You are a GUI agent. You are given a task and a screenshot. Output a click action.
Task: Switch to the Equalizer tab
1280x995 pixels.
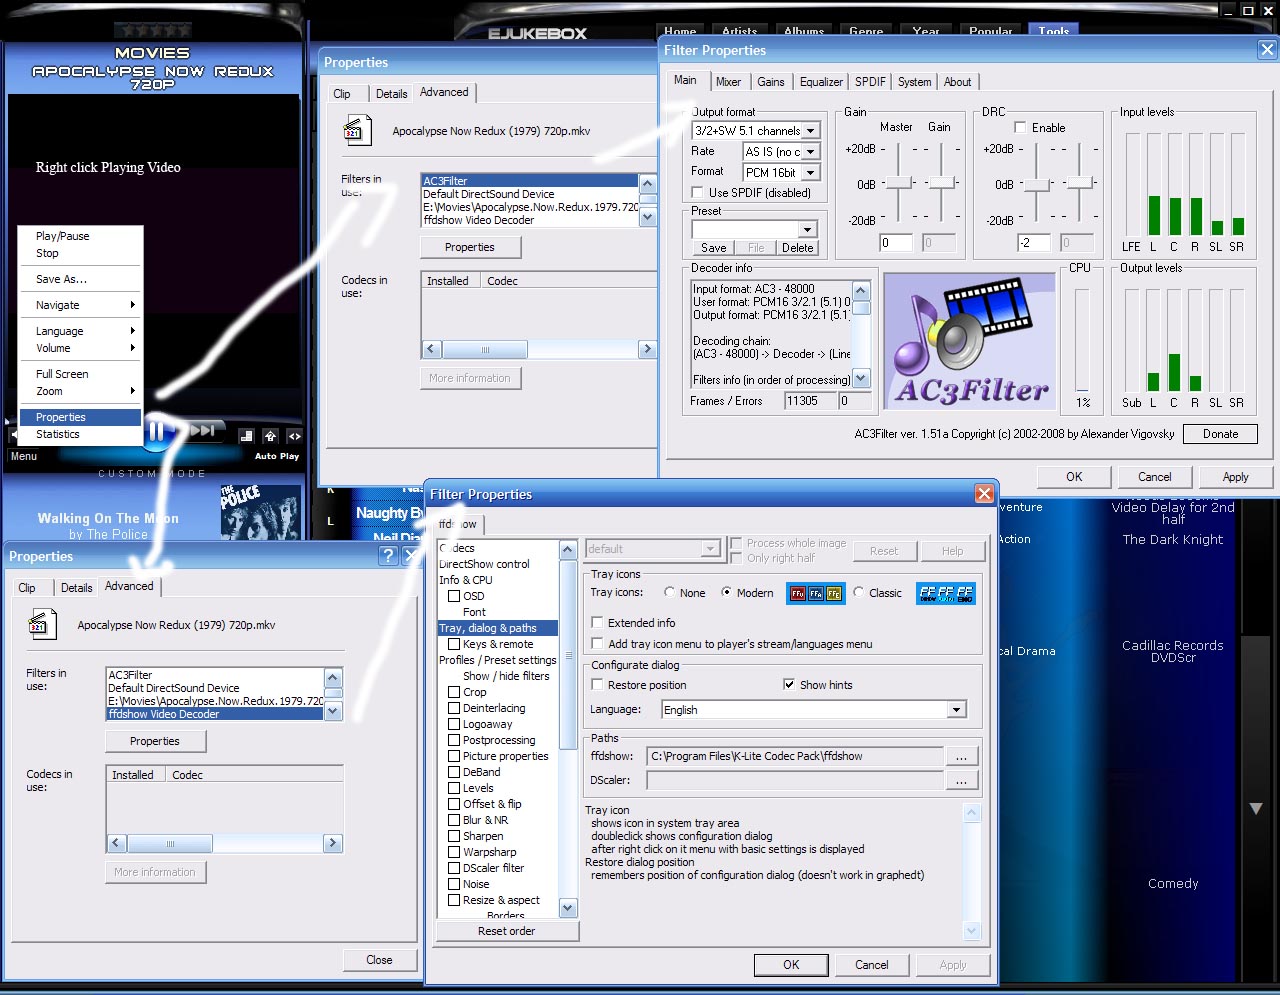click(x=820, y=81)
